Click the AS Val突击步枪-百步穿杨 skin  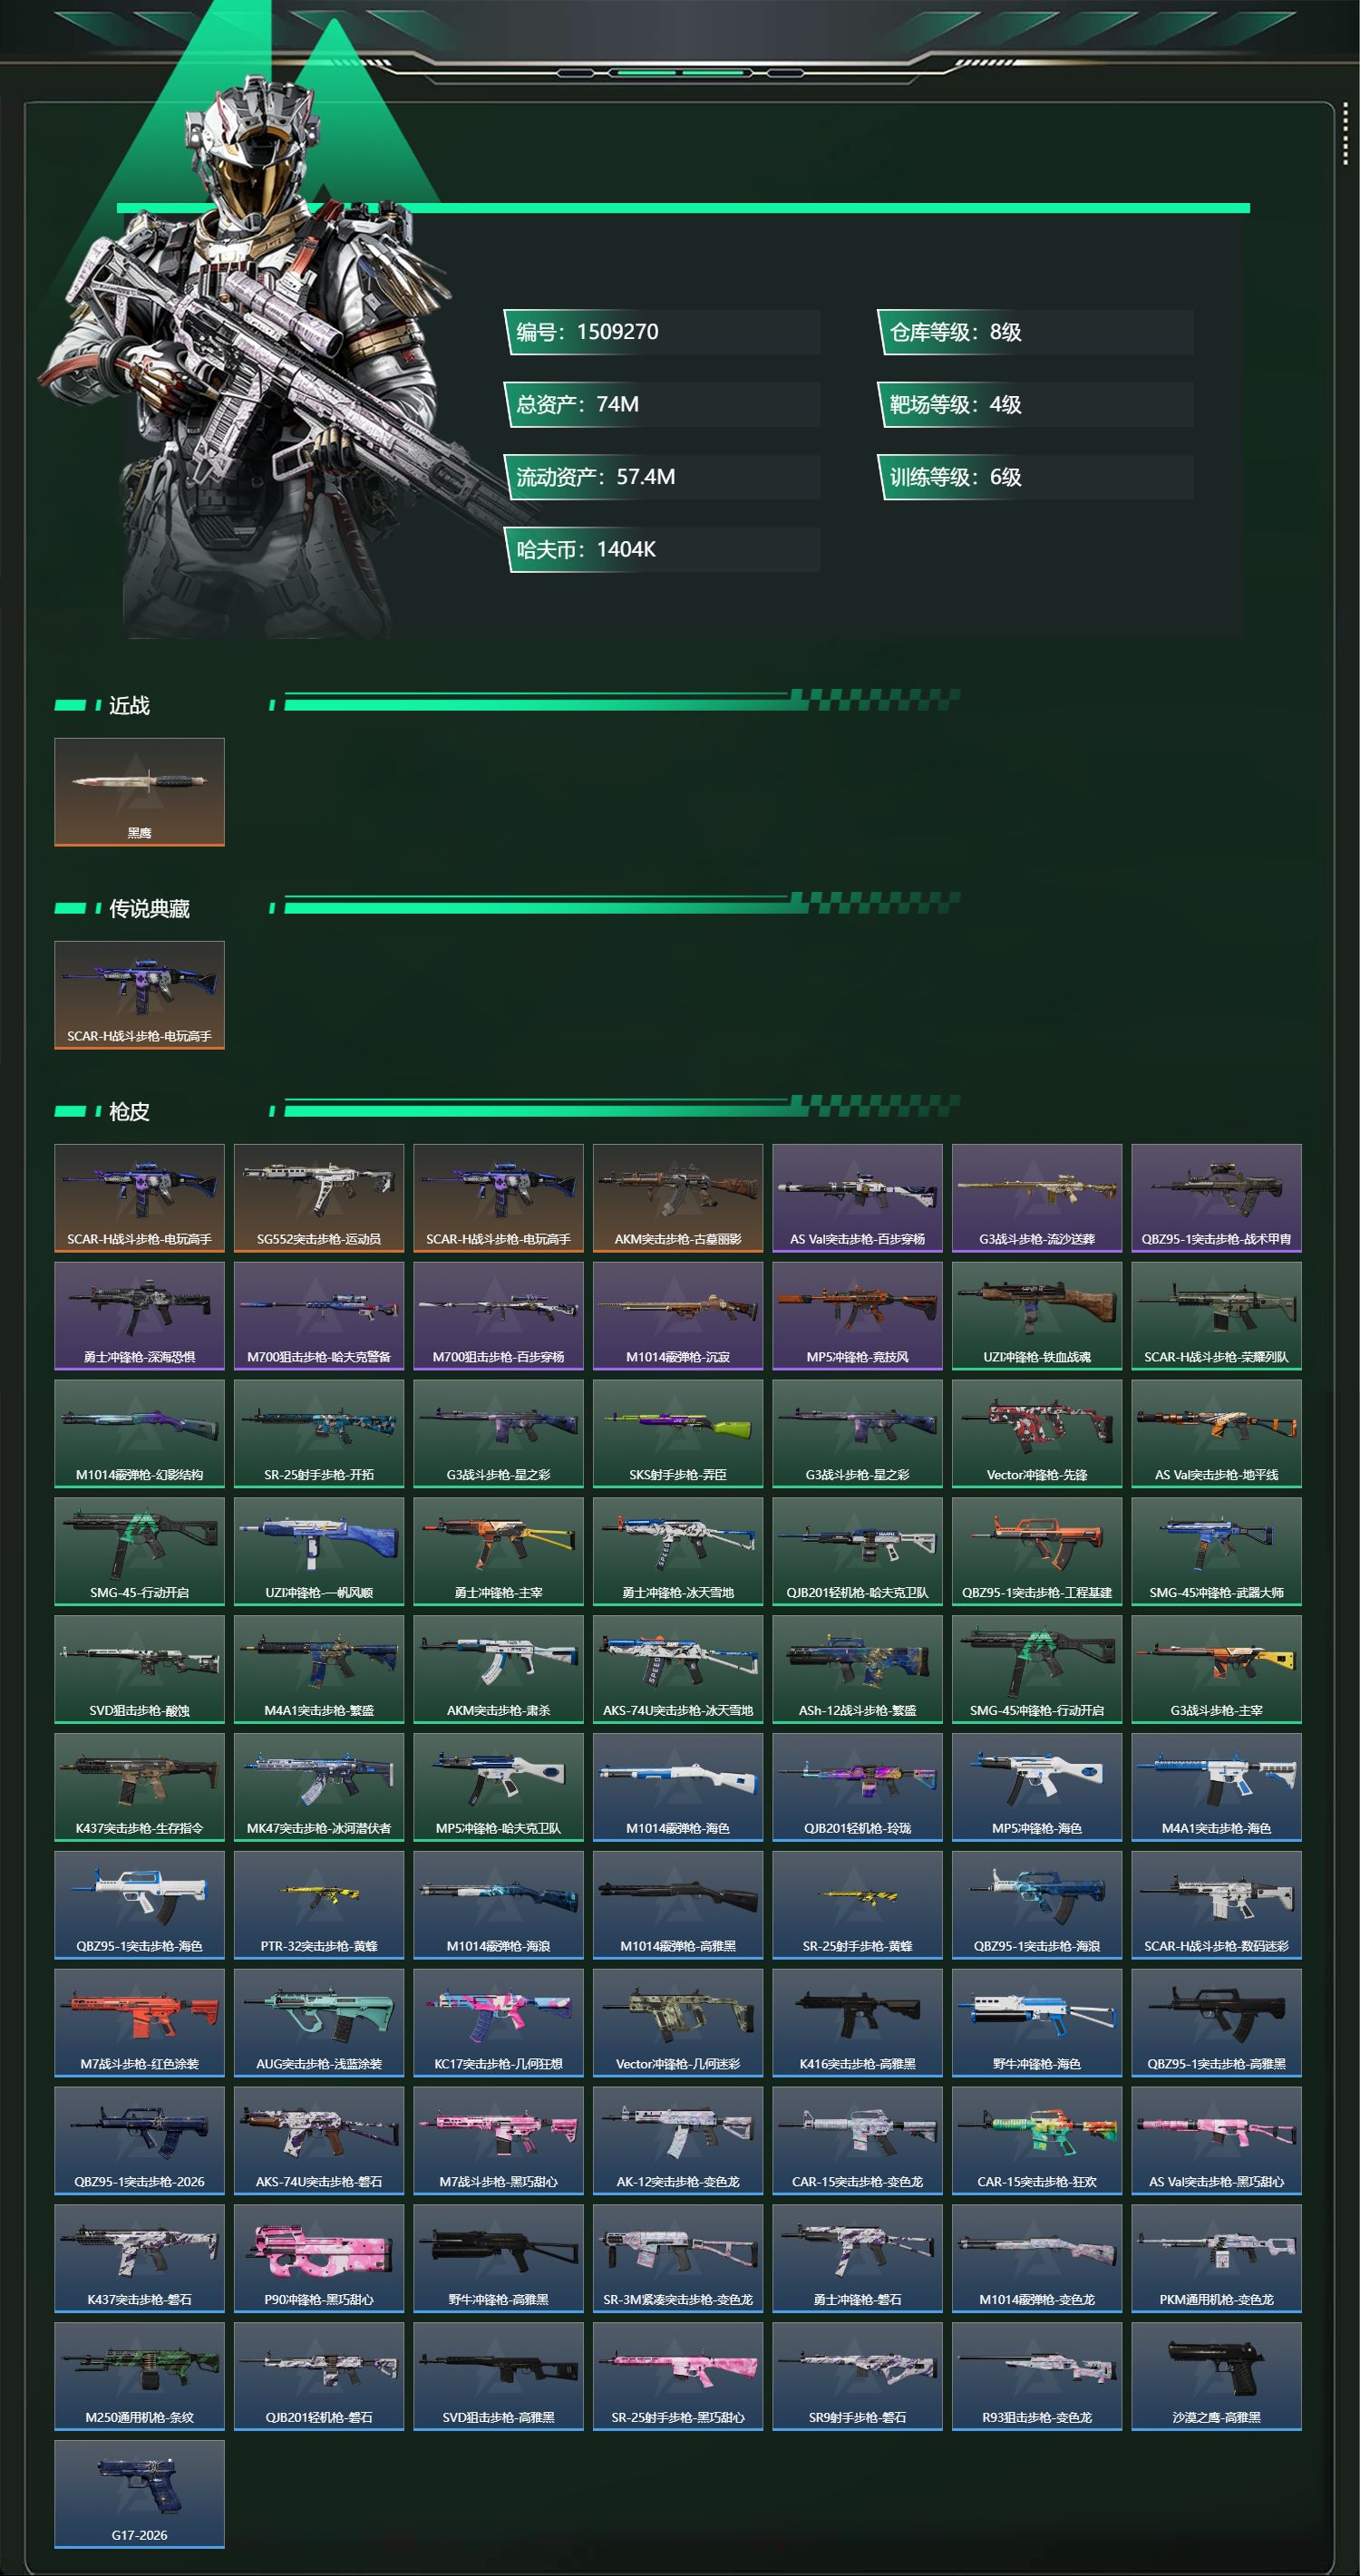tap(857, 1198)
